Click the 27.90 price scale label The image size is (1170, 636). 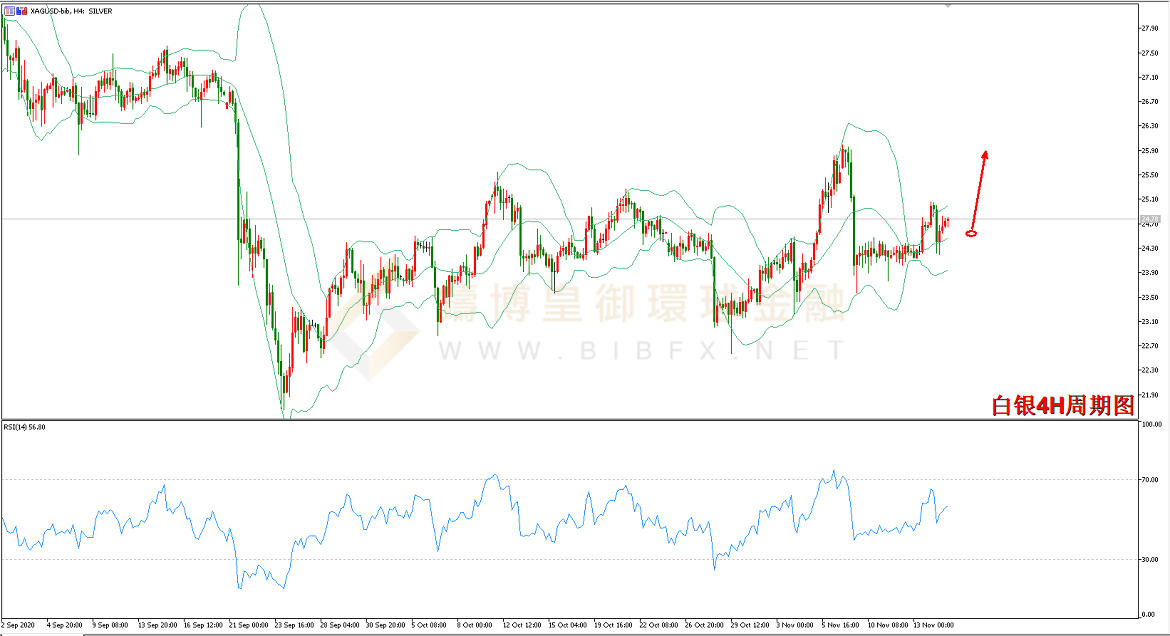(1149, 28)
